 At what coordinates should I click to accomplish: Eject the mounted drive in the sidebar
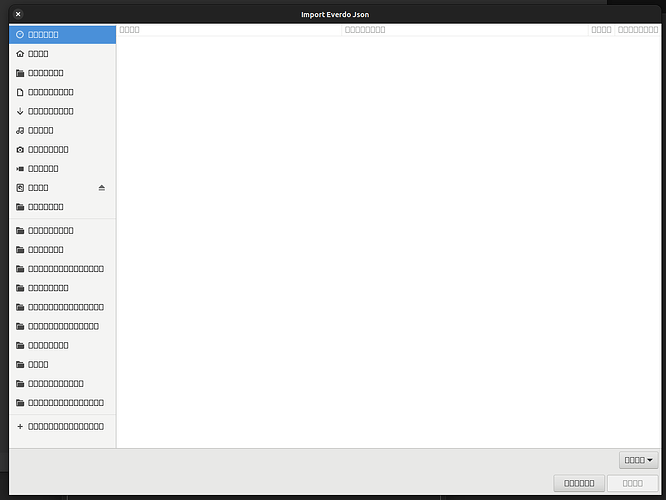pos(101,188)
